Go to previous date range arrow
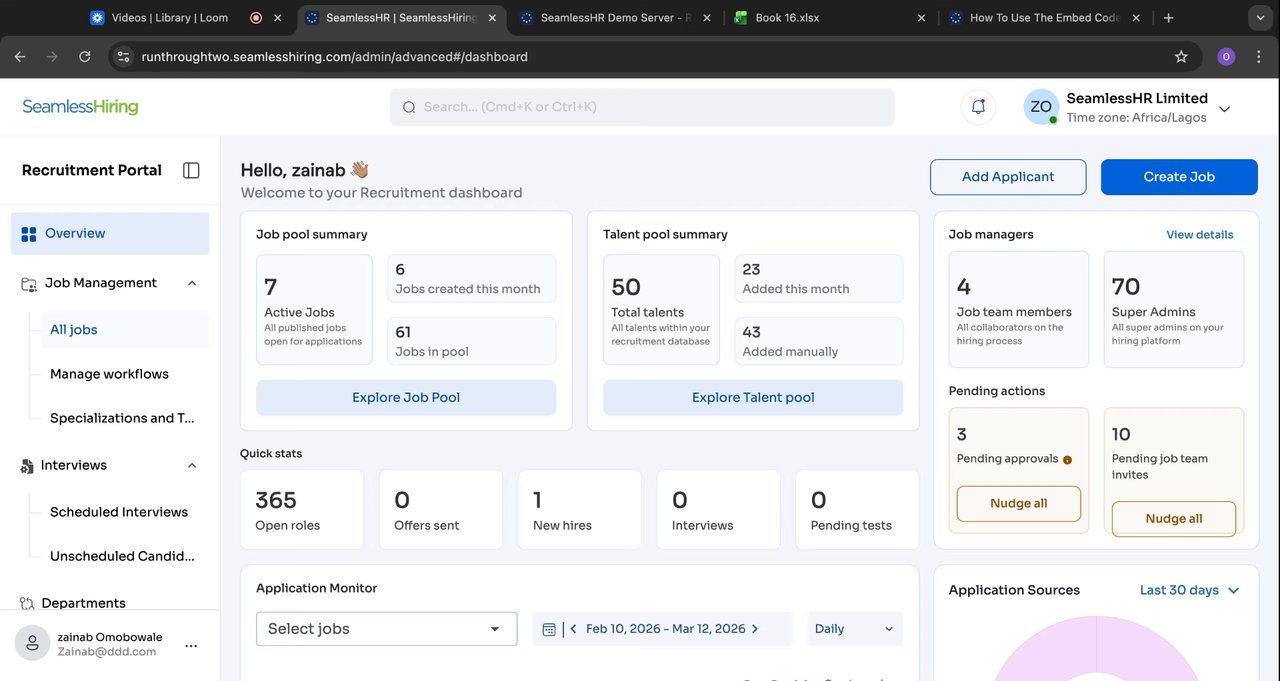This screenshot has height=681, width=1280. (574, 629)
